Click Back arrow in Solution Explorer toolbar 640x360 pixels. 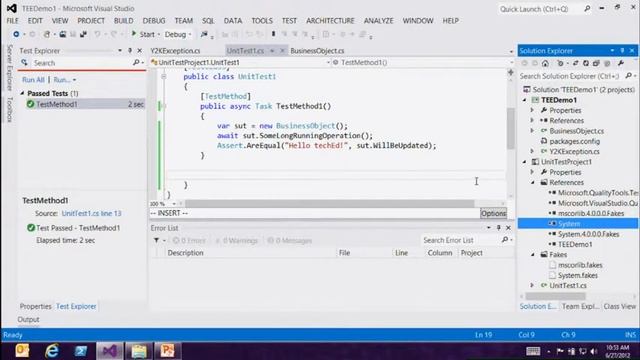pos(525,63)
